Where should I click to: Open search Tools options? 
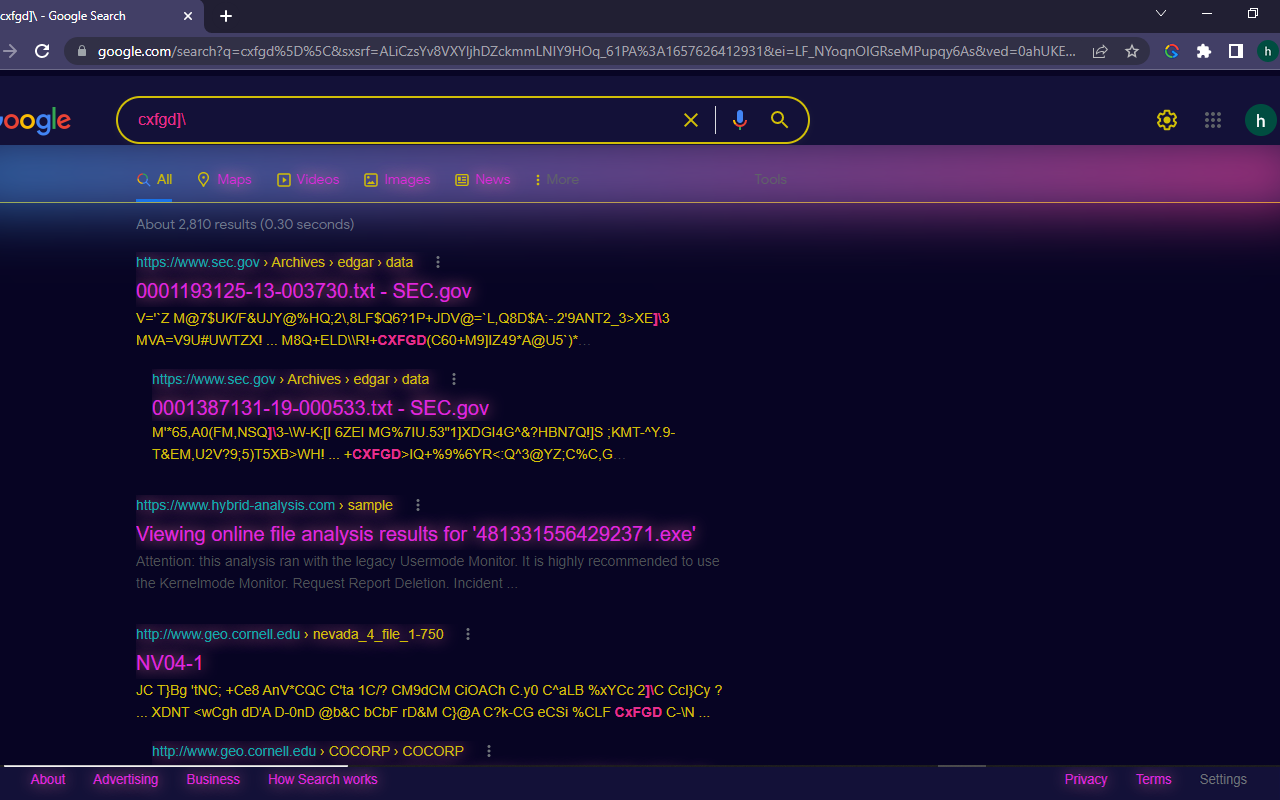771,180
